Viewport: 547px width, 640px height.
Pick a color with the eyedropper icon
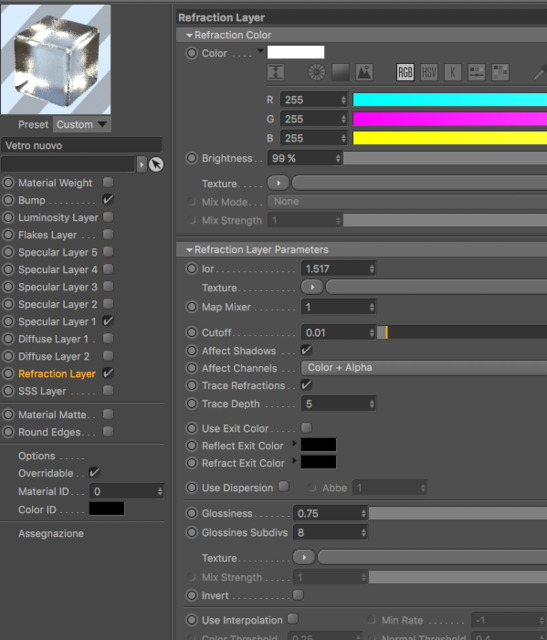[x=540, y=73]
